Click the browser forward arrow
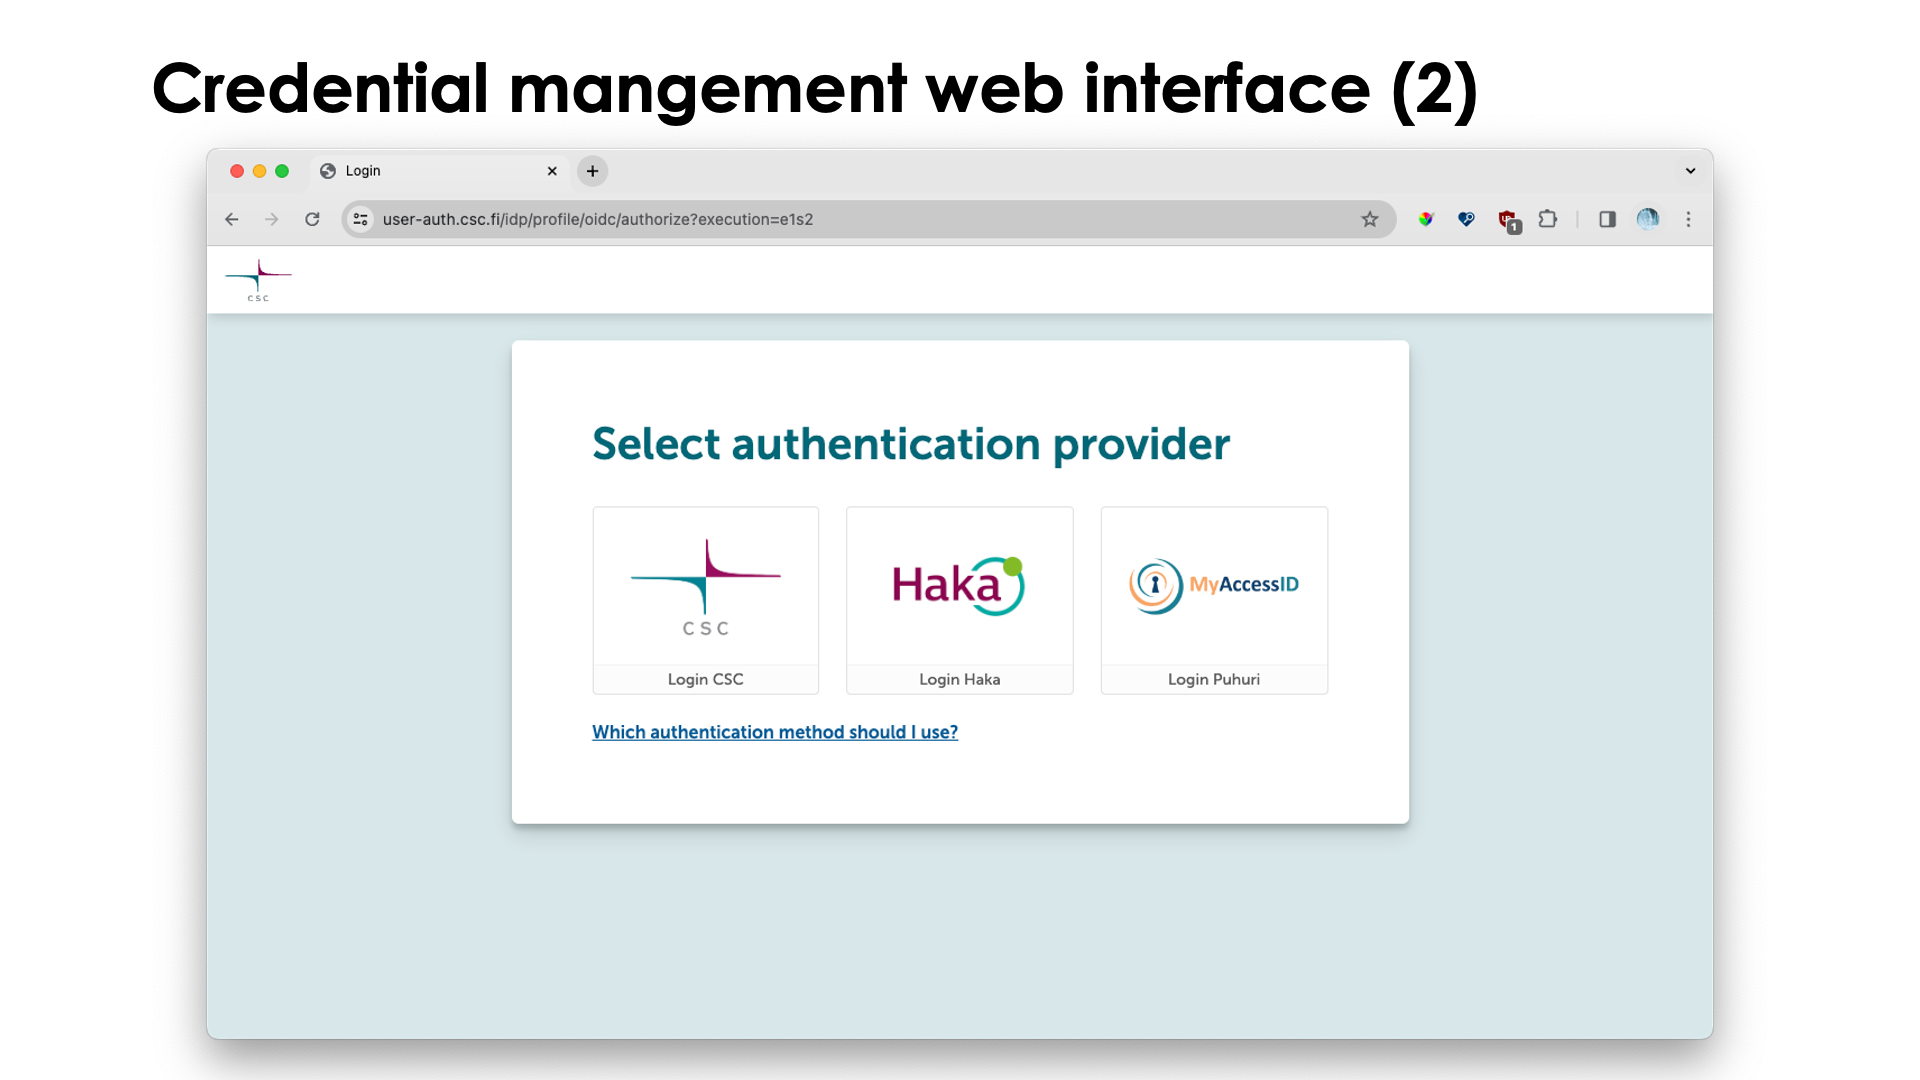This screenshot has height=1080, width=1920. pyautogui.click(x=272, y=219)
